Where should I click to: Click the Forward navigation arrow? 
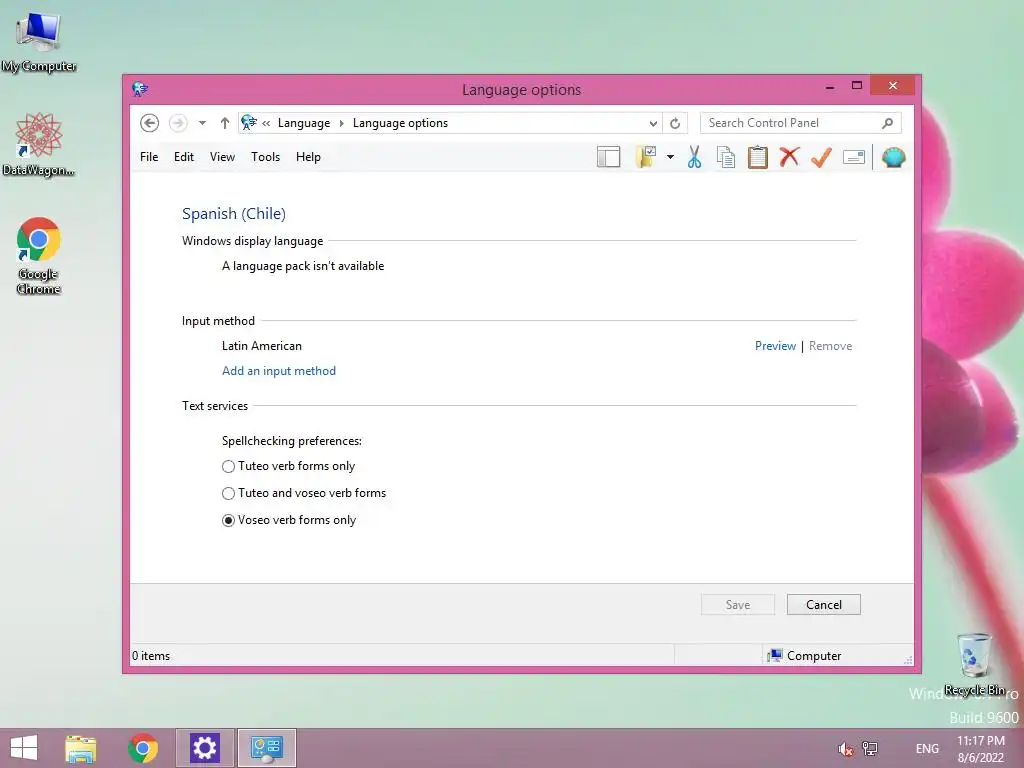178,123
